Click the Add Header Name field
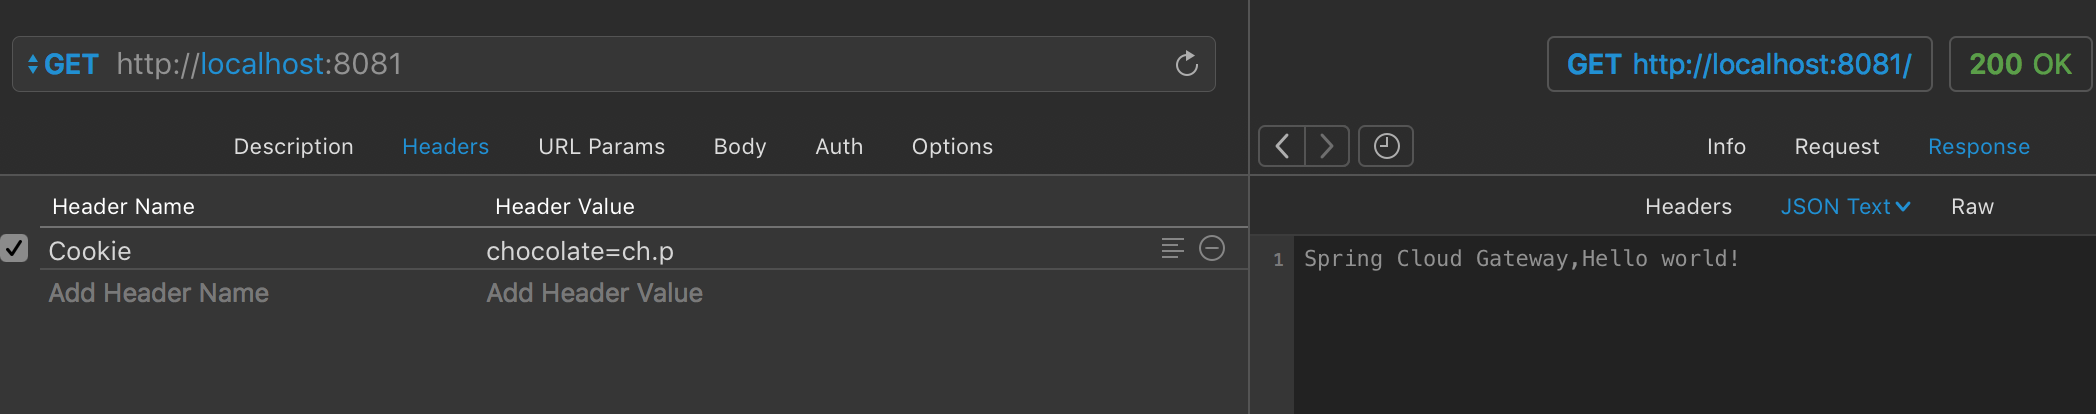 [159, 293]
